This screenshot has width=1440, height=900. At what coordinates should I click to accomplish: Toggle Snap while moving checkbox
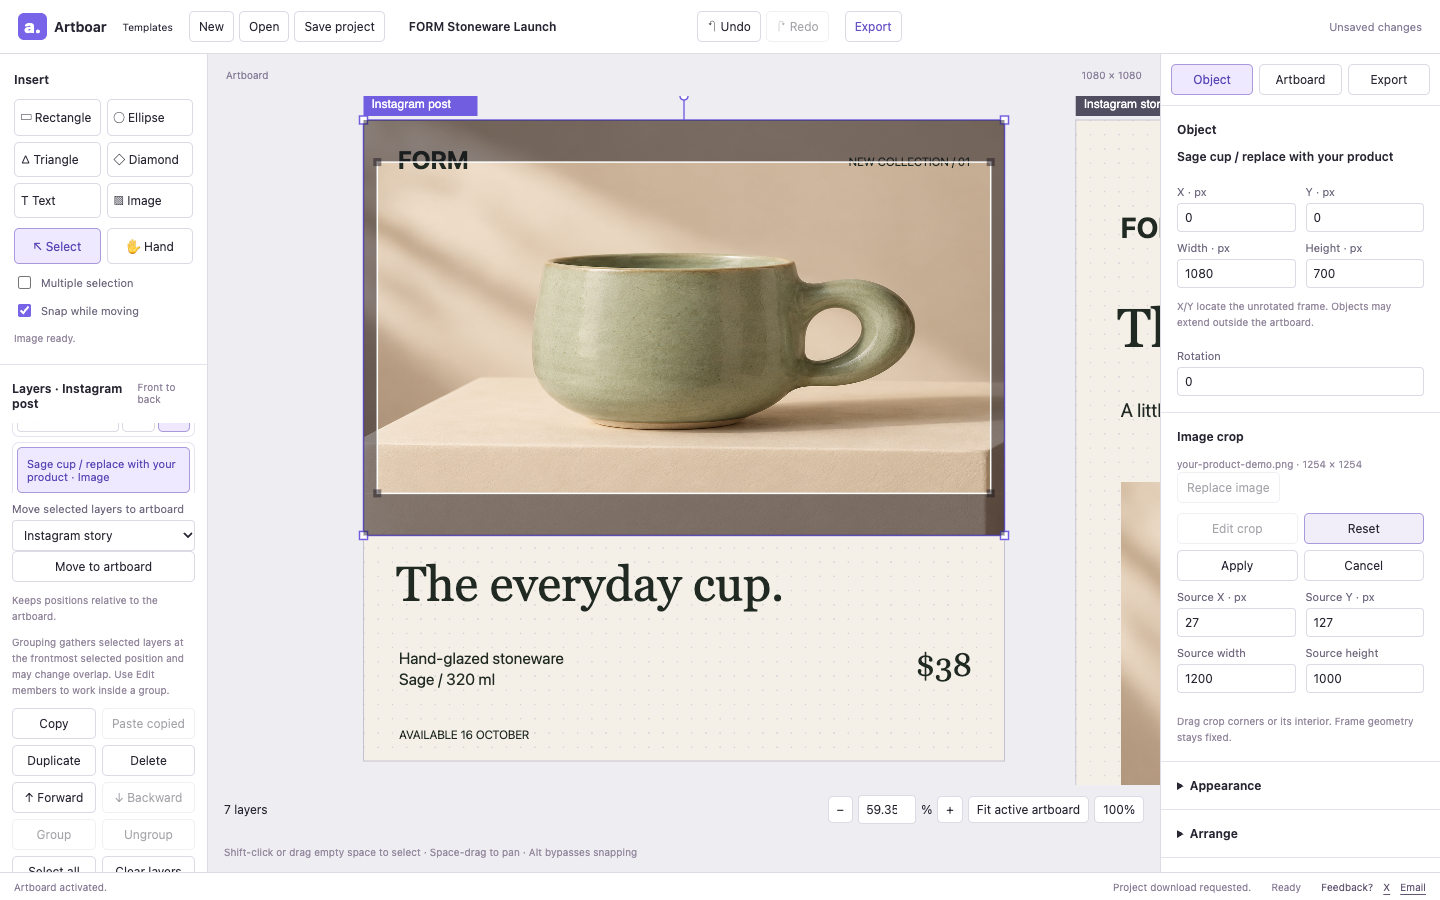[25, 311]
